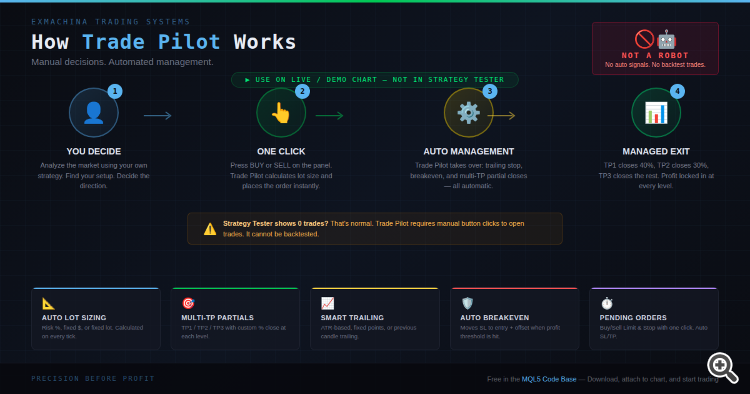
Task: Click No auto signals. No backtest trades. text
Action: (x=655, y=65)
